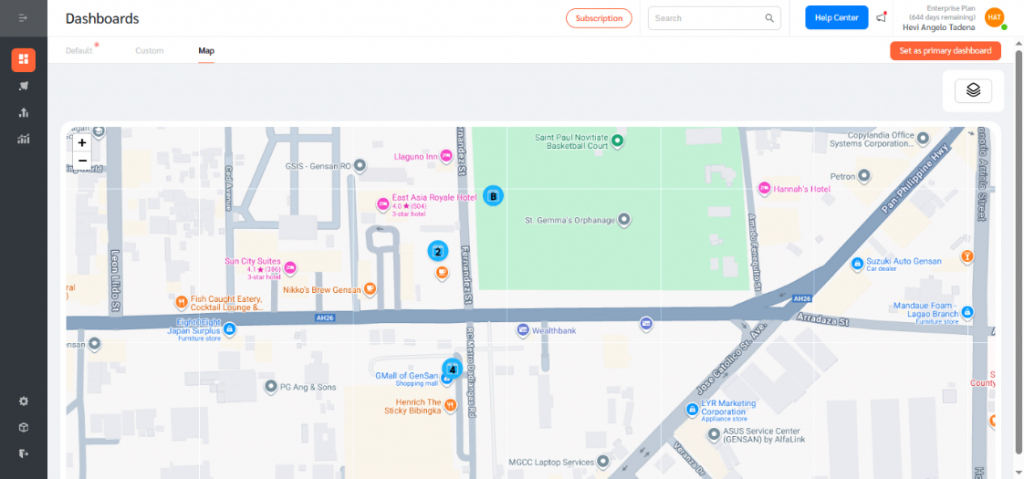The image size is (1024, 479).
Task: Click the GSIS - Gensan RO pin
Action: (x=359, y=166)
